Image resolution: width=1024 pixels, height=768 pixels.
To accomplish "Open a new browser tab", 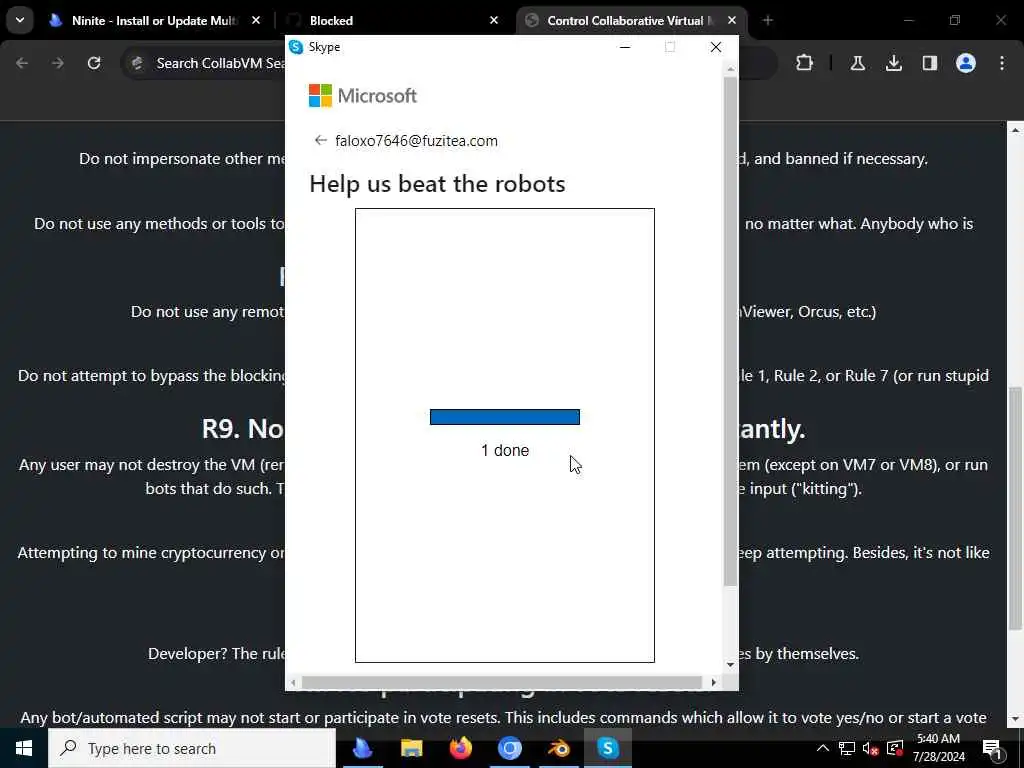I will (767, 21).
